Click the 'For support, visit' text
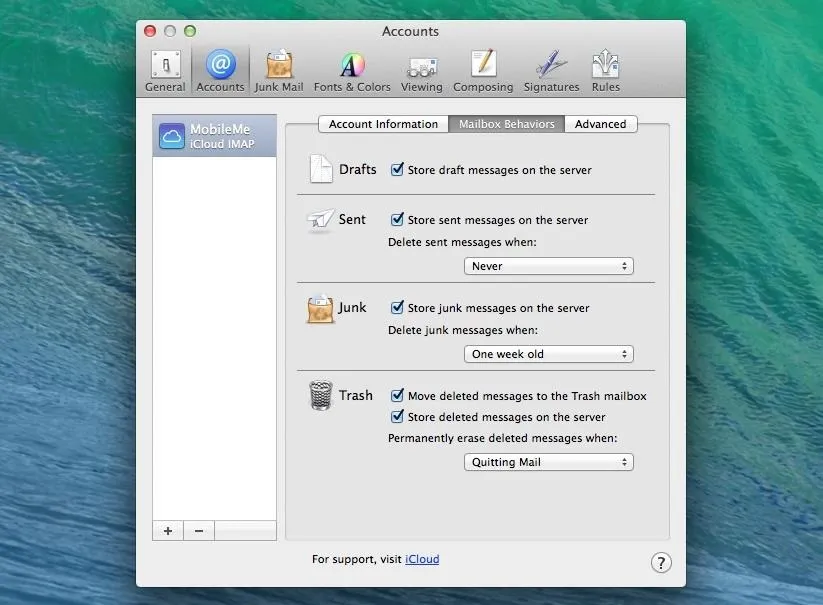This screenshot has width=823, height=605. click(x=356, y=559)
